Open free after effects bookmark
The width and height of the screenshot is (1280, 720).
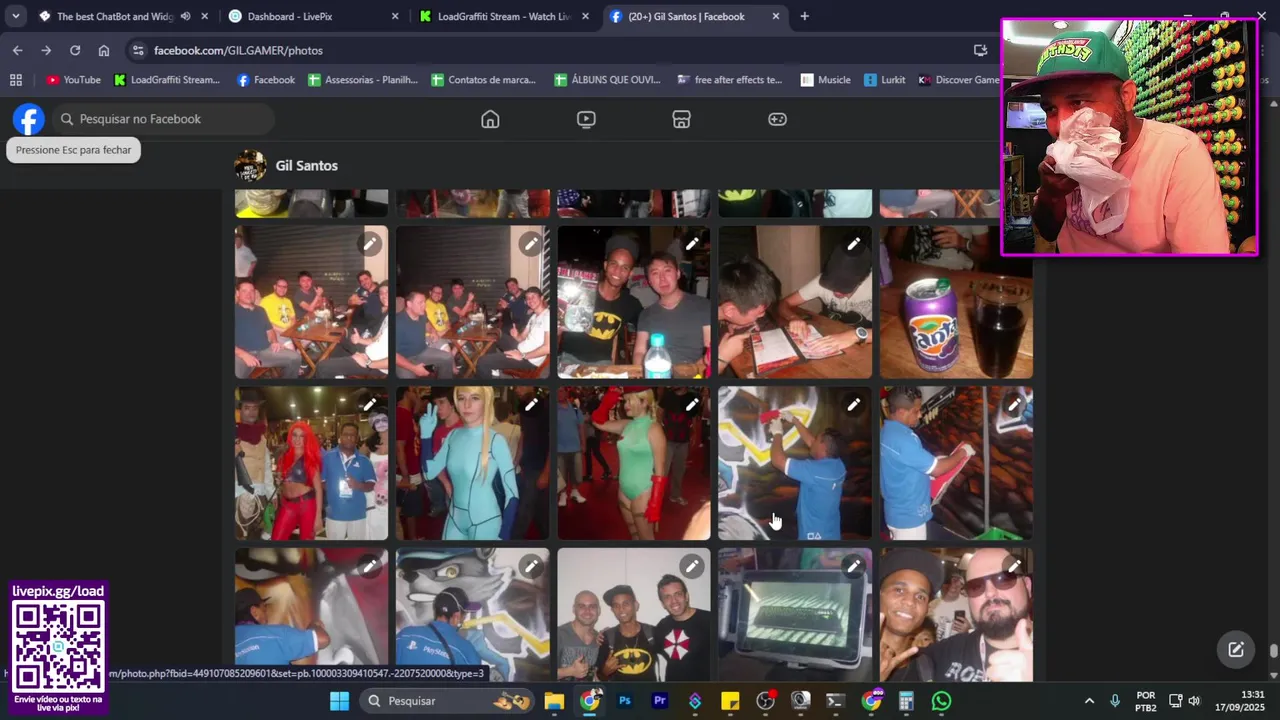tap(729, 80)
